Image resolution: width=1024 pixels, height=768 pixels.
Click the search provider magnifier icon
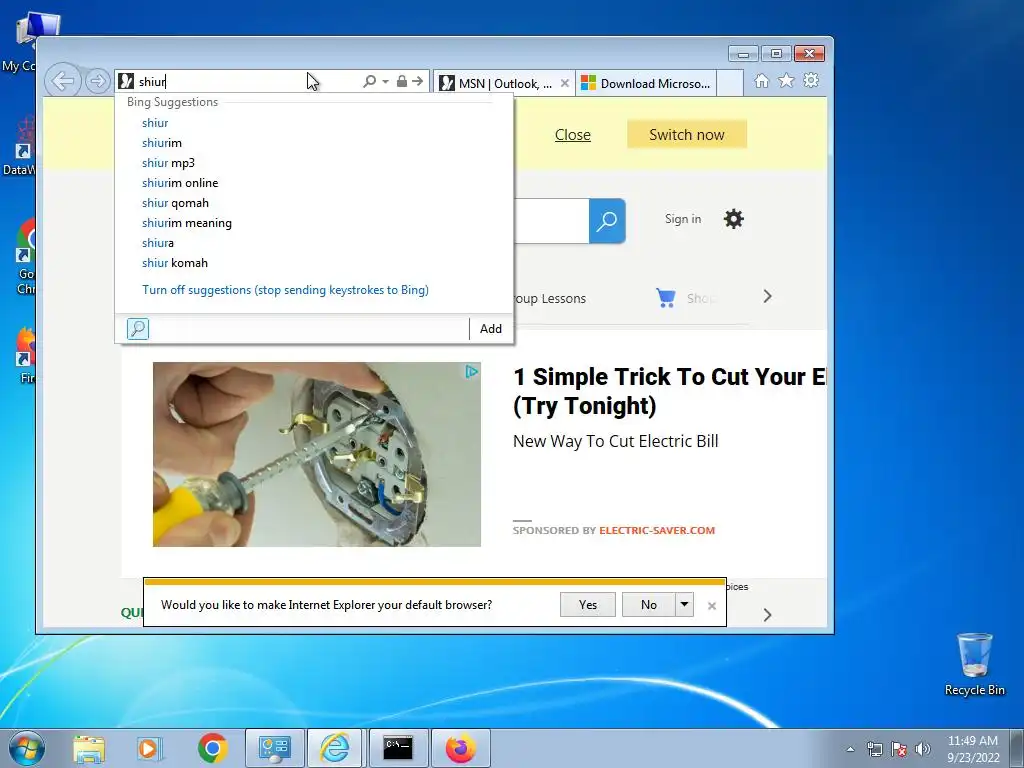coord(138,328)
